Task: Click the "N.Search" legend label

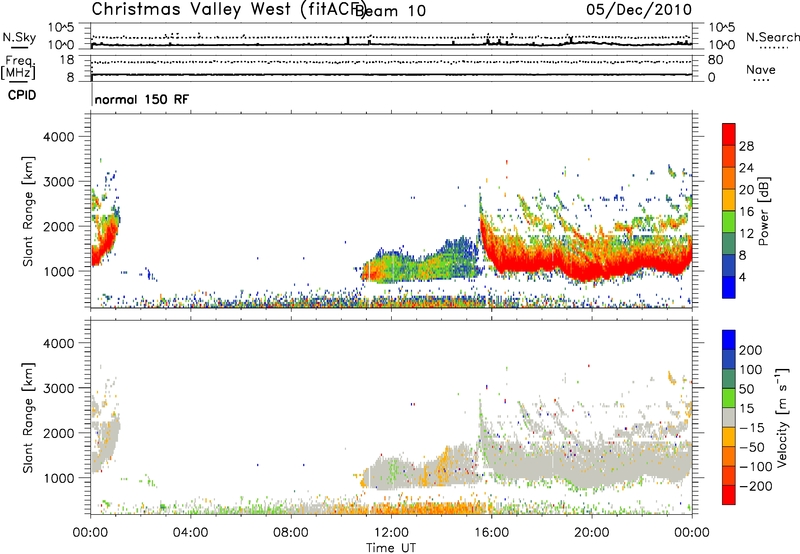Action: tap(772, 37)
